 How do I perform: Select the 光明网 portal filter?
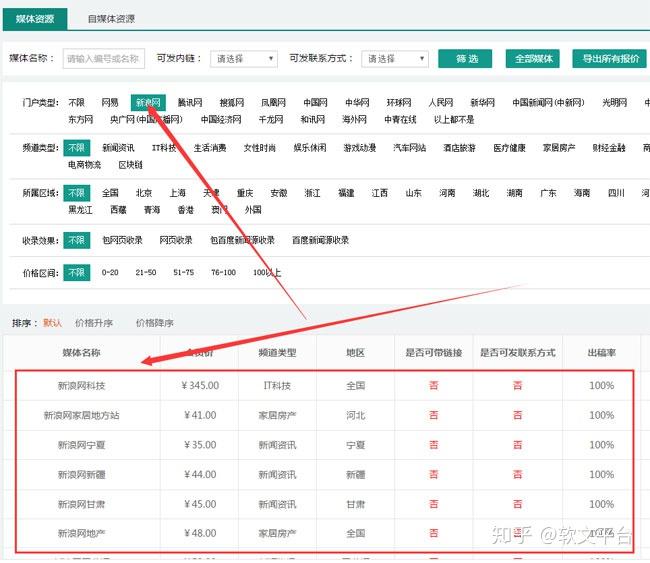(614, 102)
